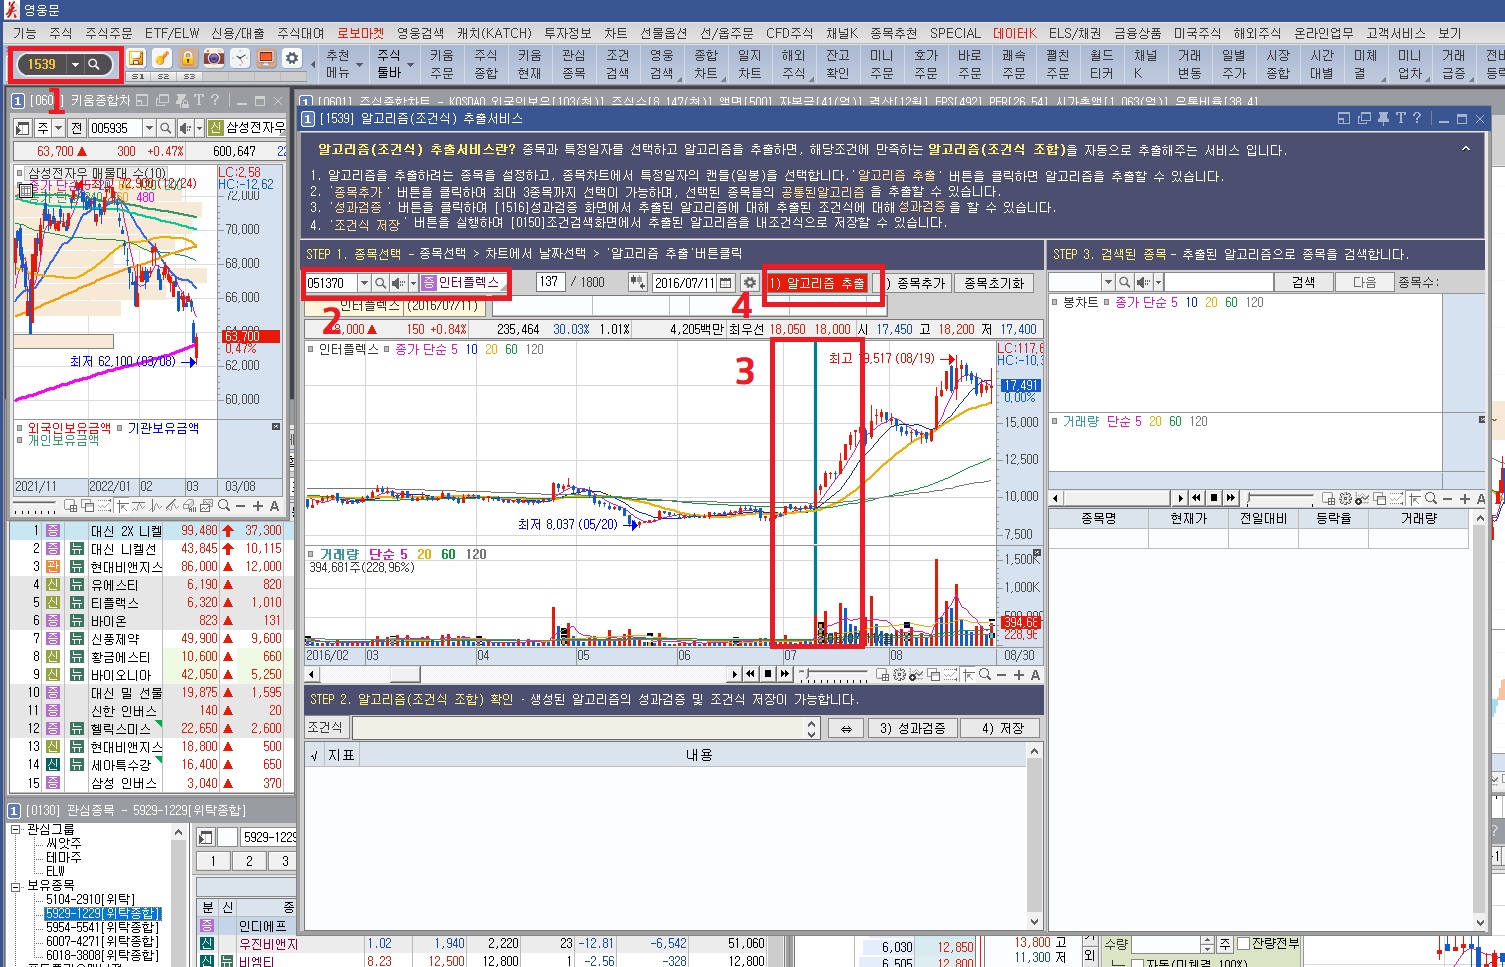Screen dimensions: 1505x967
Task: Collapse the 보유종목 tree node
Action: (16, 886)
